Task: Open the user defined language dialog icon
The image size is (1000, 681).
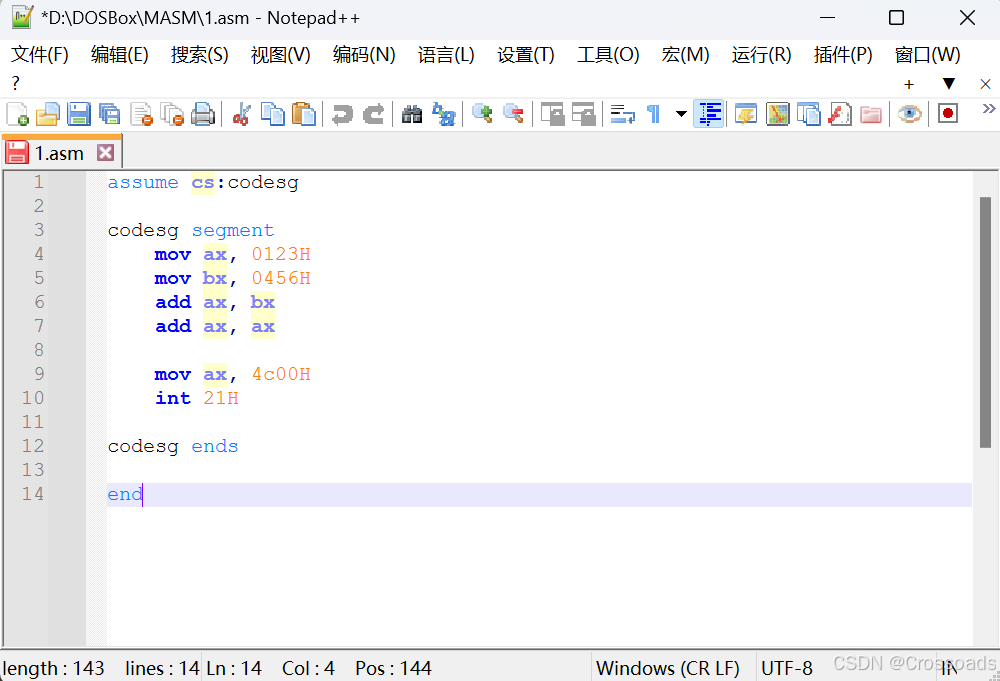Action: tap(746, 114)
